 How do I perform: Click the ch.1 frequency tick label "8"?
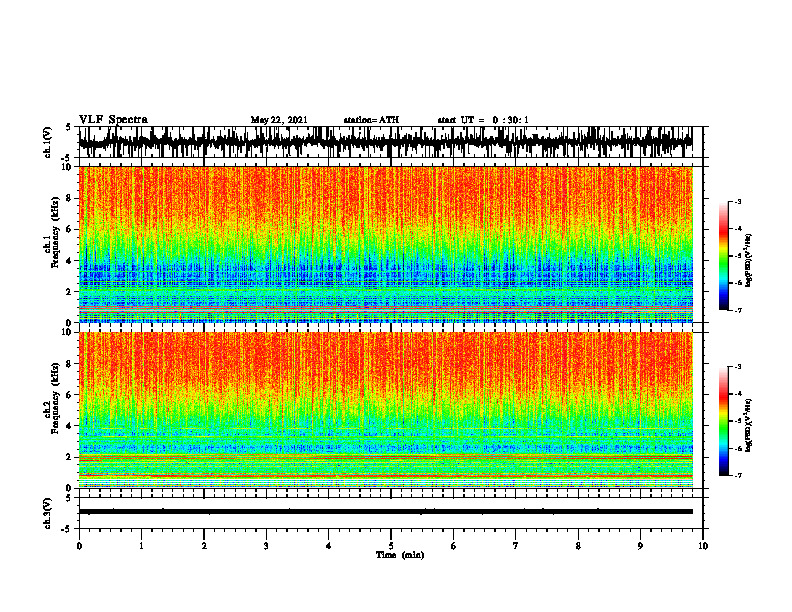pyautogui.click(x=69, y=198)
